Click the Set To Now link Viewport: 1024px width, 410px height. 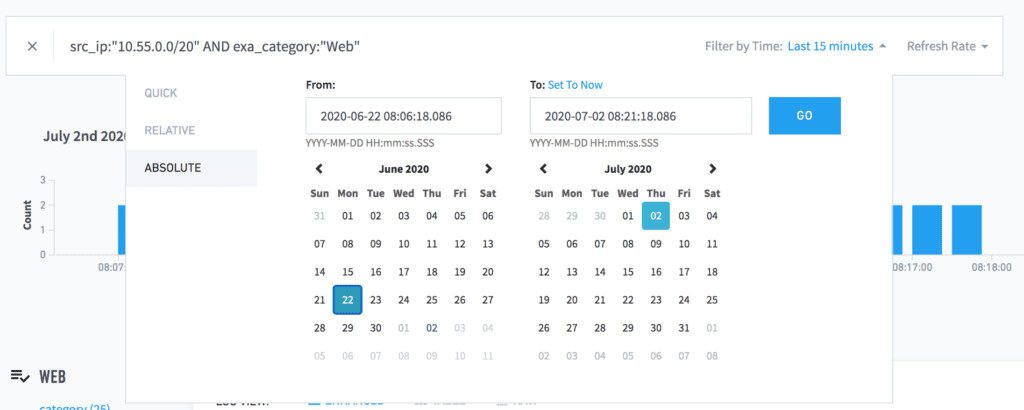[x=575, y=85]
